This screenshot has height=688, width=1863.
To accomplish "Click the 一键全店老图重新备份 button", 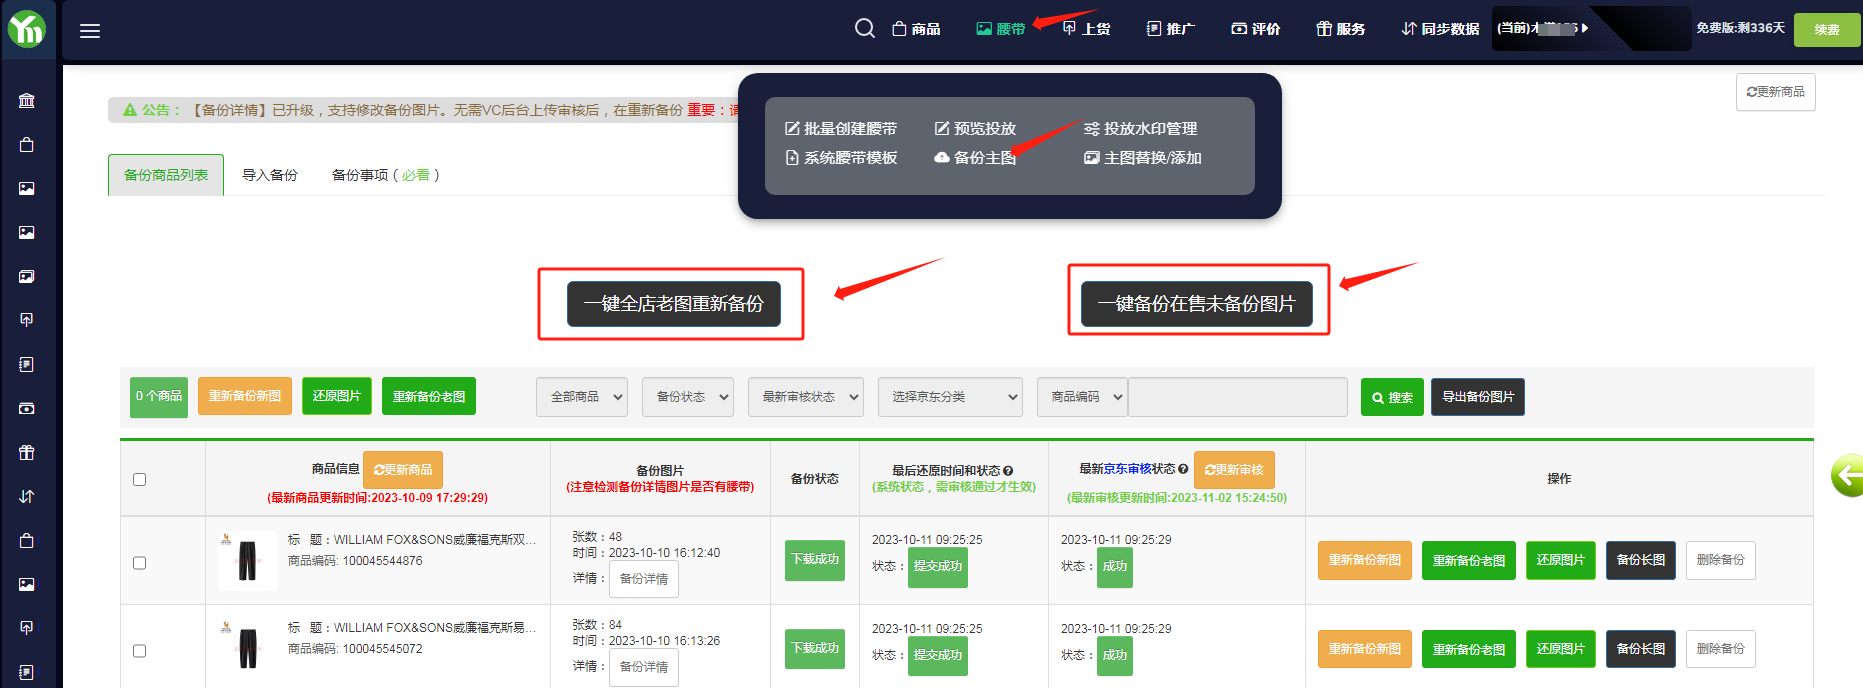I will click(674, 304).
